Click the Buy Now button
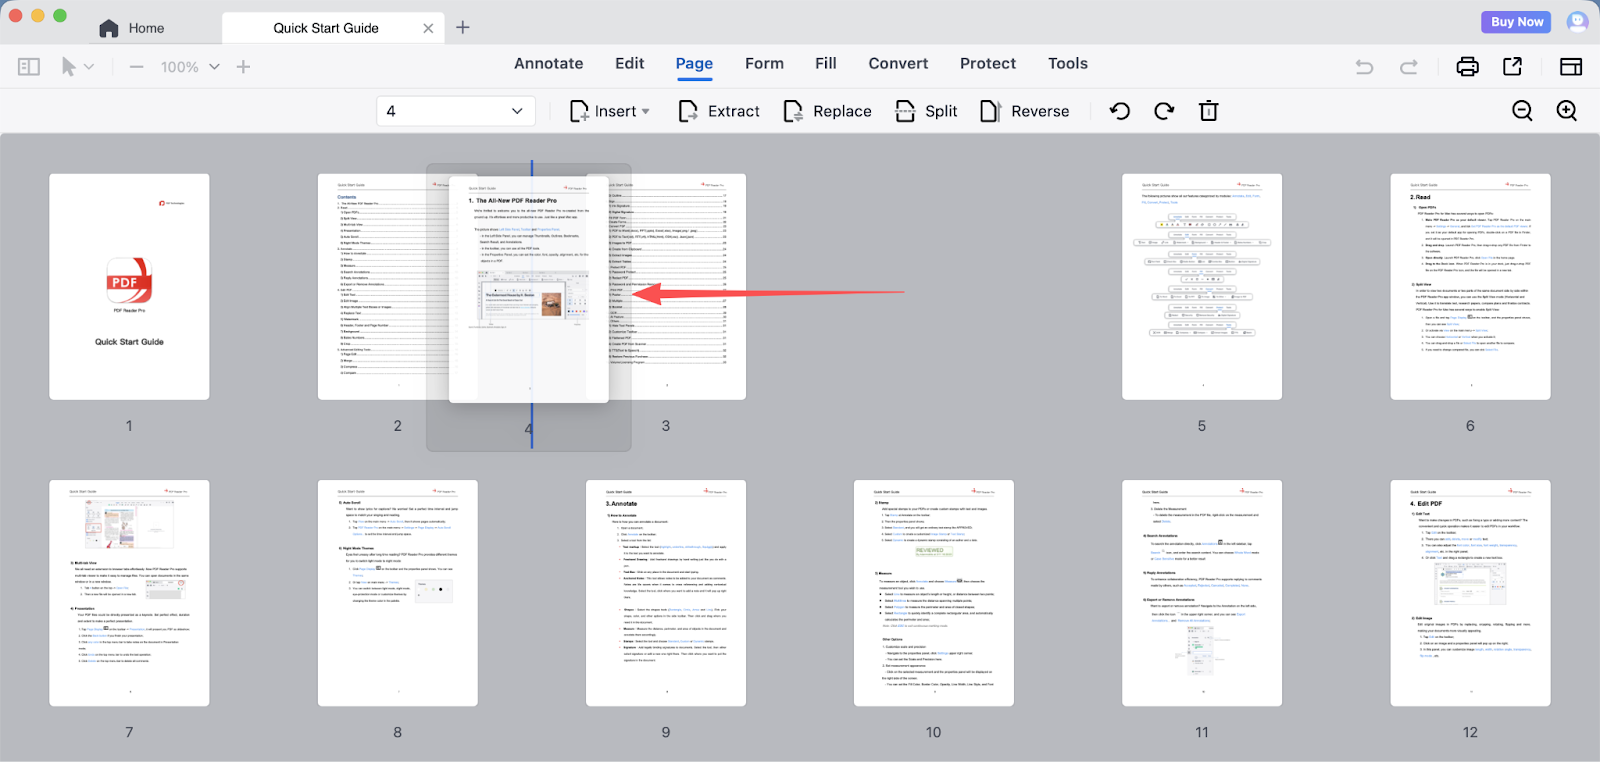1600x762 pixels. tap(1516, 22)
